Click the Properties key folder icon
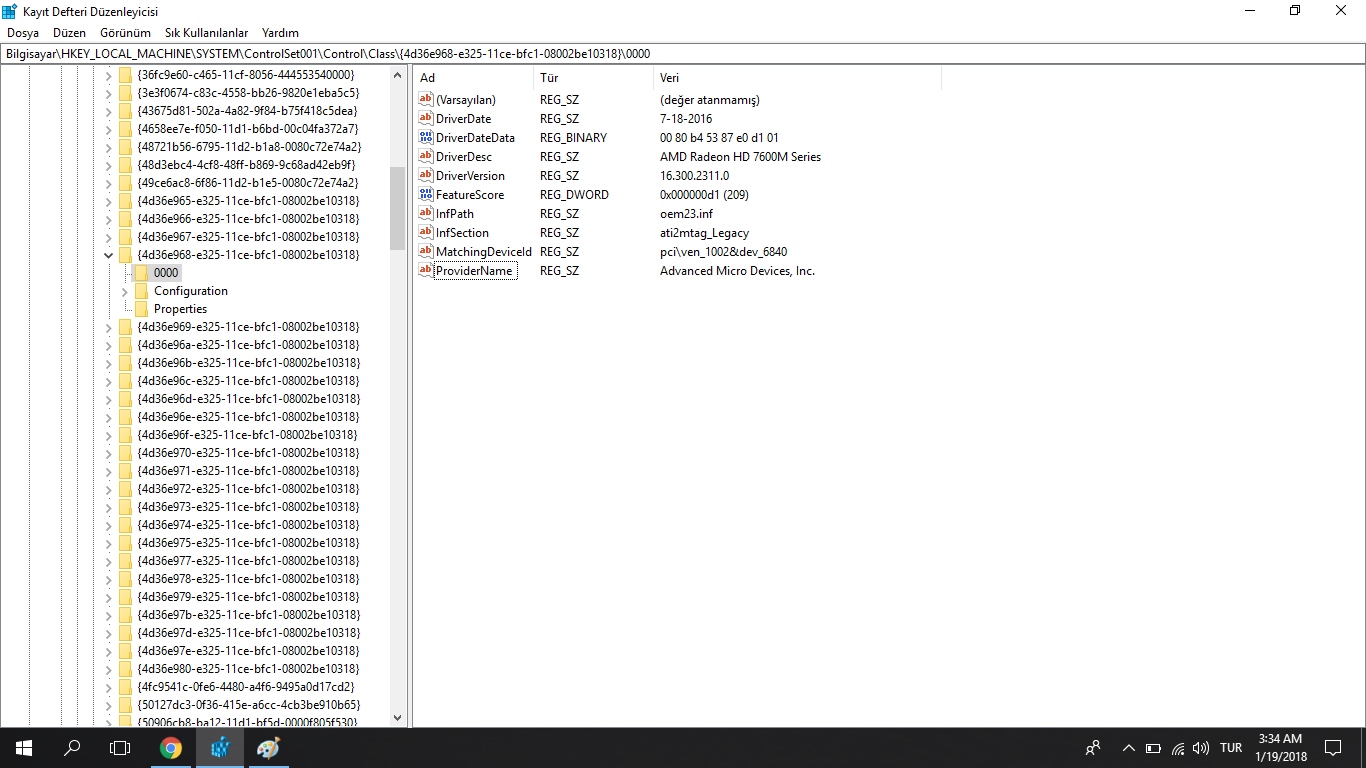This screenshot has height=768, width=1366. (141, 309)
